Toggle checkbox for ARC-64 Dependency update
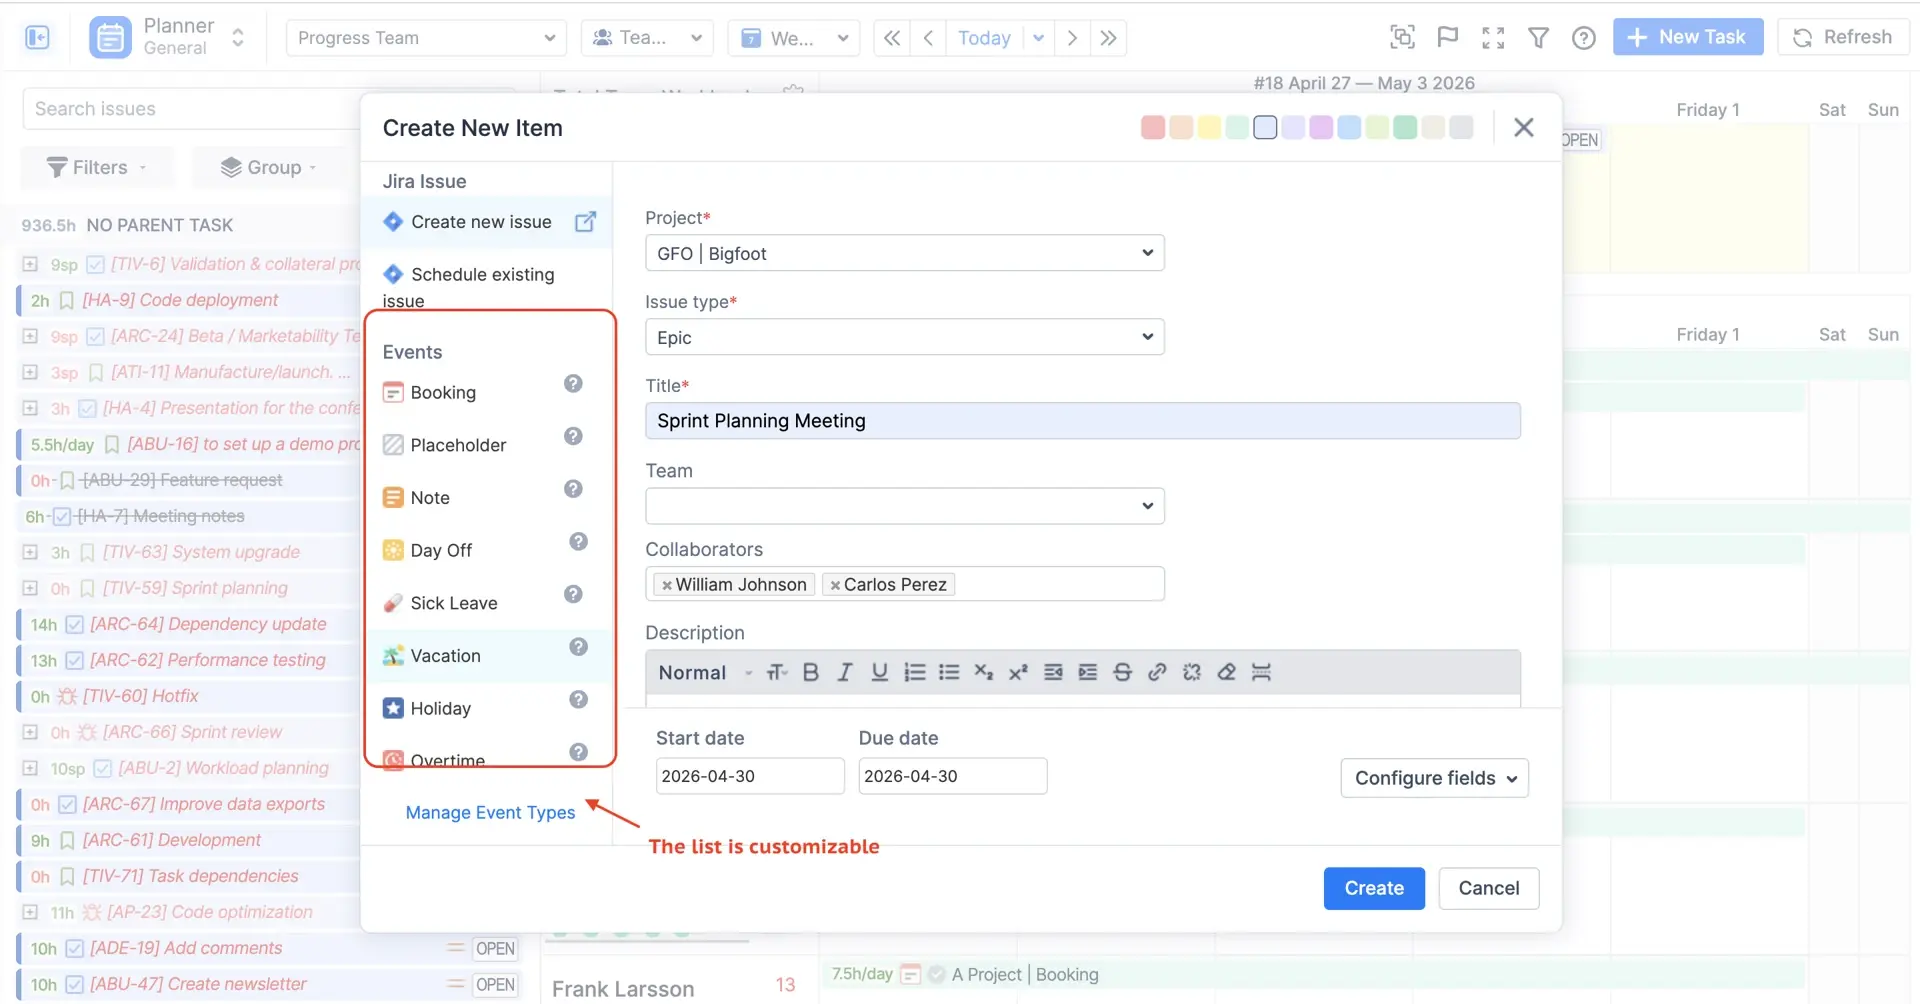The width and height of the screenshot is (1920, 1004). pos(75,624)
